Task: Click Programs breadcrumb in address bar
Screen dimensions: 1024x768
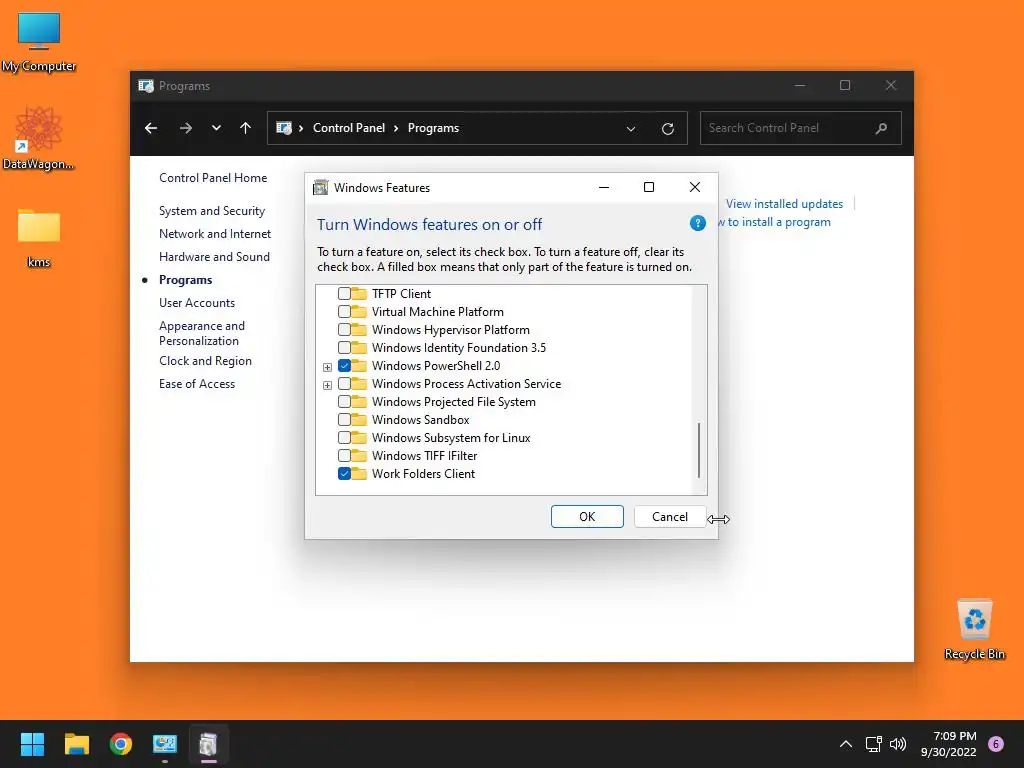Action: click(x=433, y=128)
